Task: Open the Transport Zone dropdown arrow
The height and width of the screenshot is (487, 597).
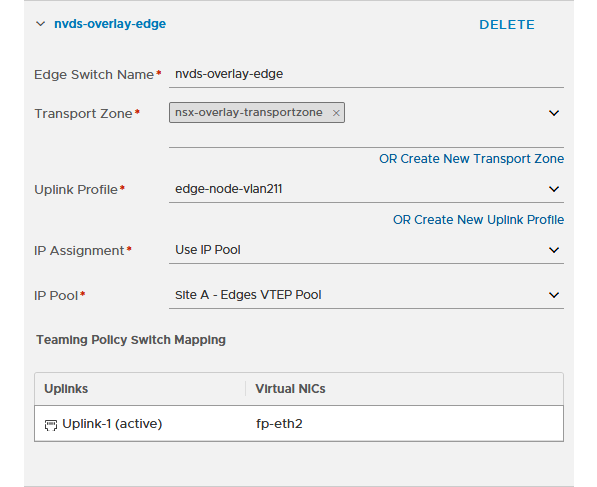Action: pos(554,113)
